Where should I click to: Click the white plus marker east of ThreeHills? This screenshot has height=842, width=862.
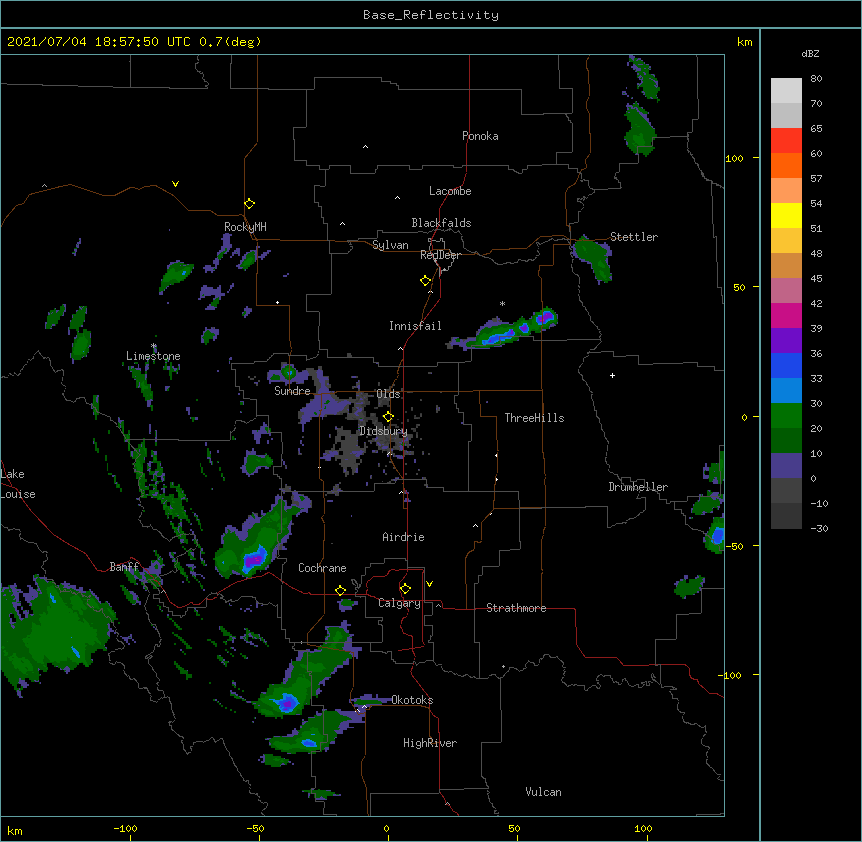tap(612, 375)
